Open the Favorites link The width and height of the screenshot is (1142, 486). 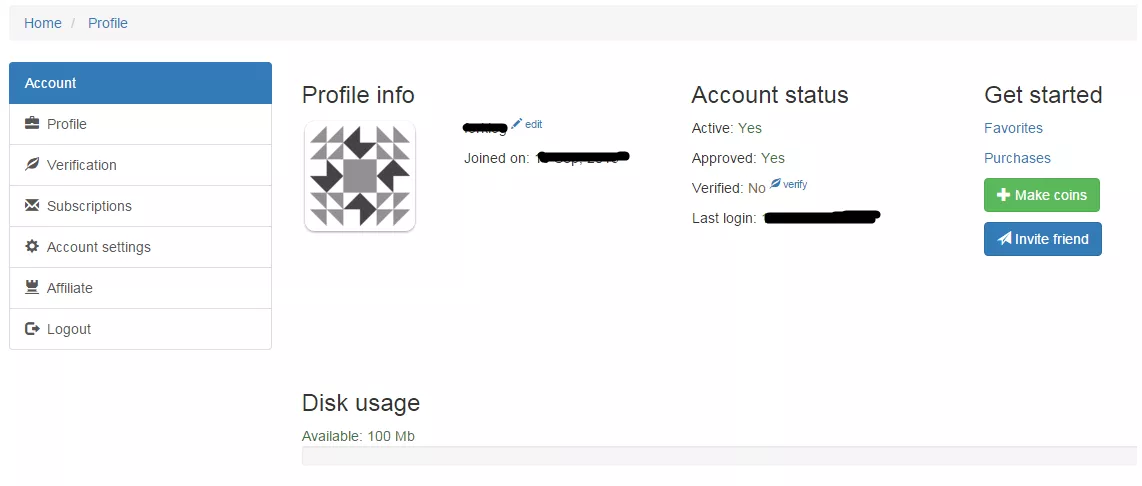click(1013, 128)
